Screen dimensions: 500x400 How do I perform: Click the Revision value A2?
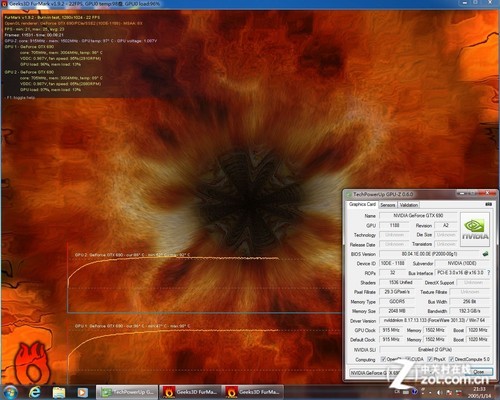(x=446, y=225)
